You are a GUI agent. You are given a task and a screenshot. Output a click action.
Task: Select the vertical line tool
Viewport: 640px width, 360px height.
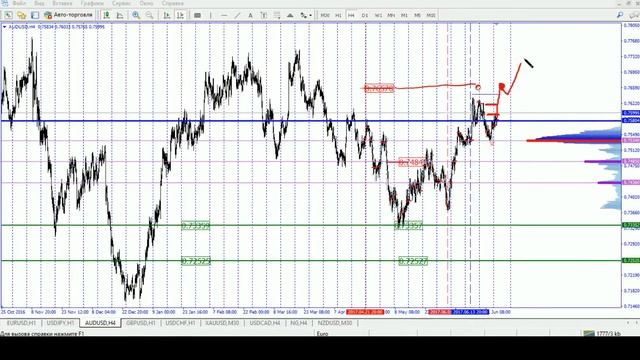(x=211, y=15)
